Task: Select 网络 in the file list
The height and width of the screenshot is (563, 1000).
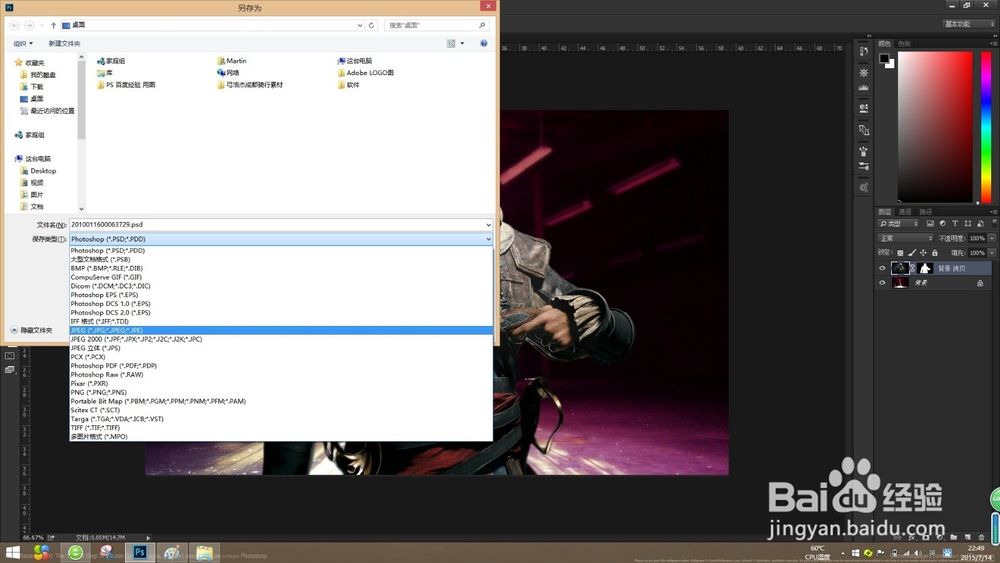Action: click(x=228, y=73)
